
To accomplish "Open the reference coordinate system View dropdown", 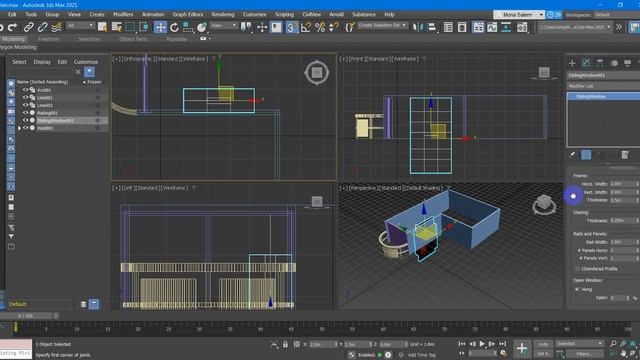I will (x=223, y=25).
